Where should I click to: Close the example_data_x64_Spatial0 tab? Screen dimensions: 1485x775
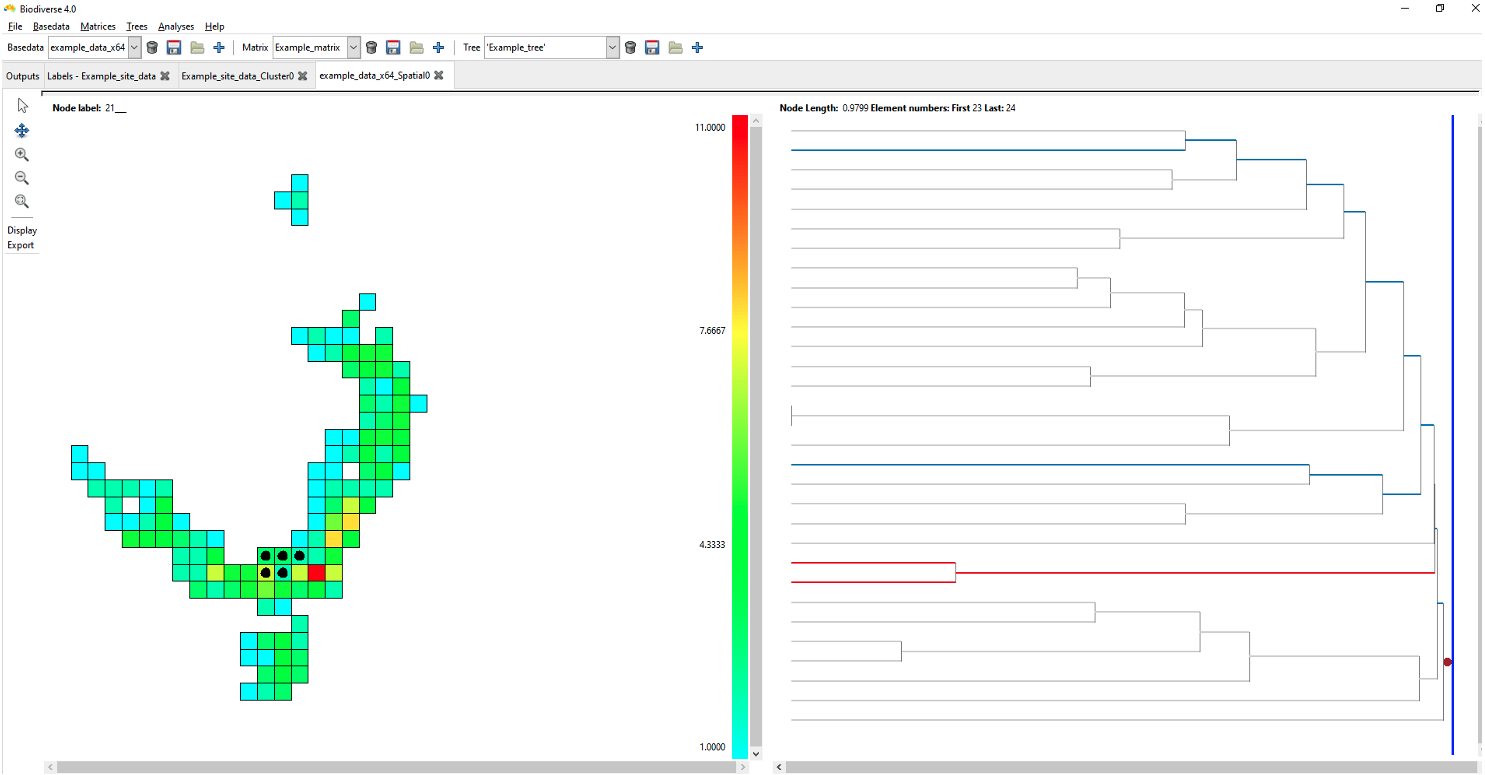pos(439,76)
